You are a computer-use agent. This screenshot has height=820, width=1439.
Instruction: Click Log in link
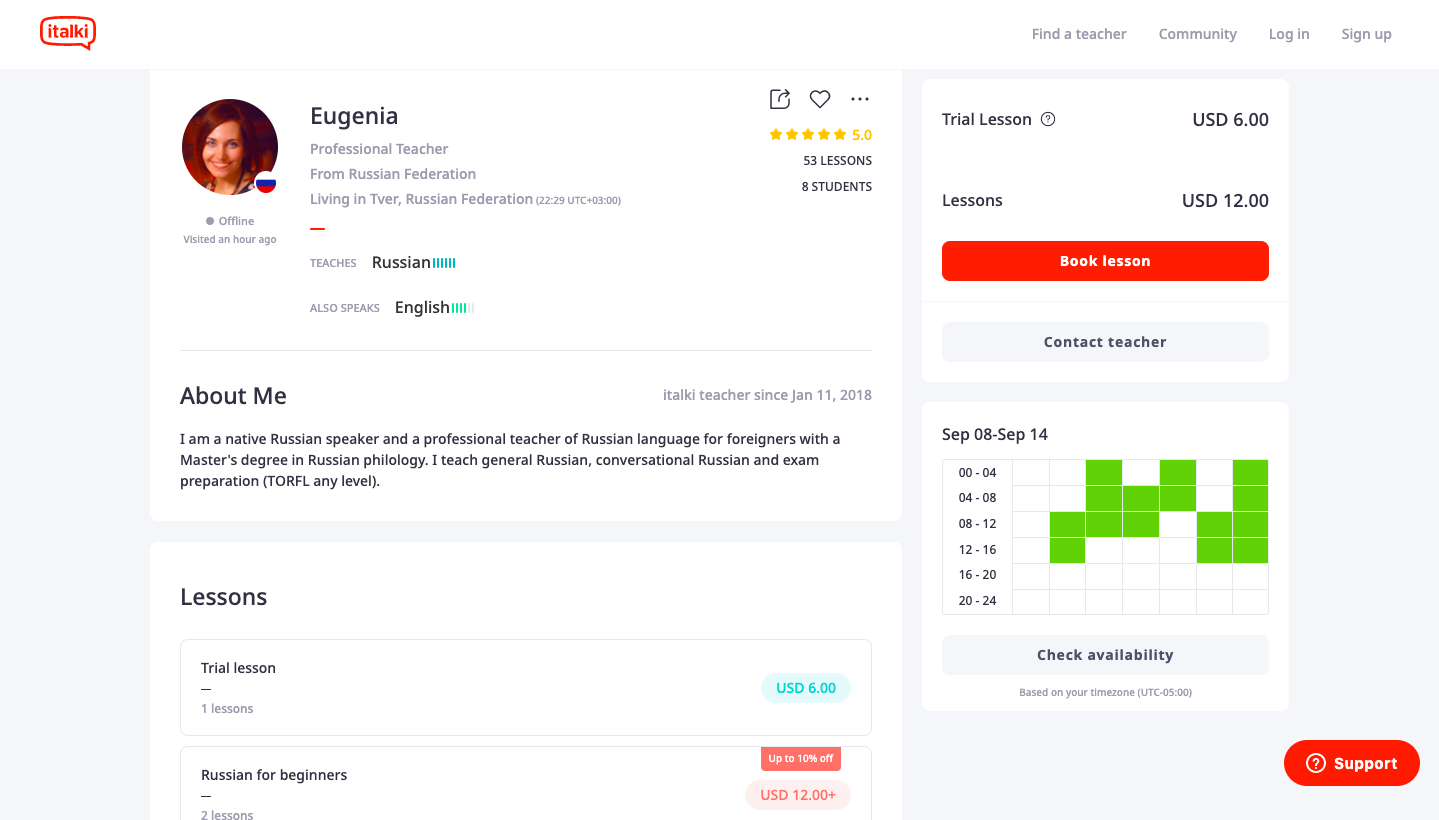(1288, 34)
